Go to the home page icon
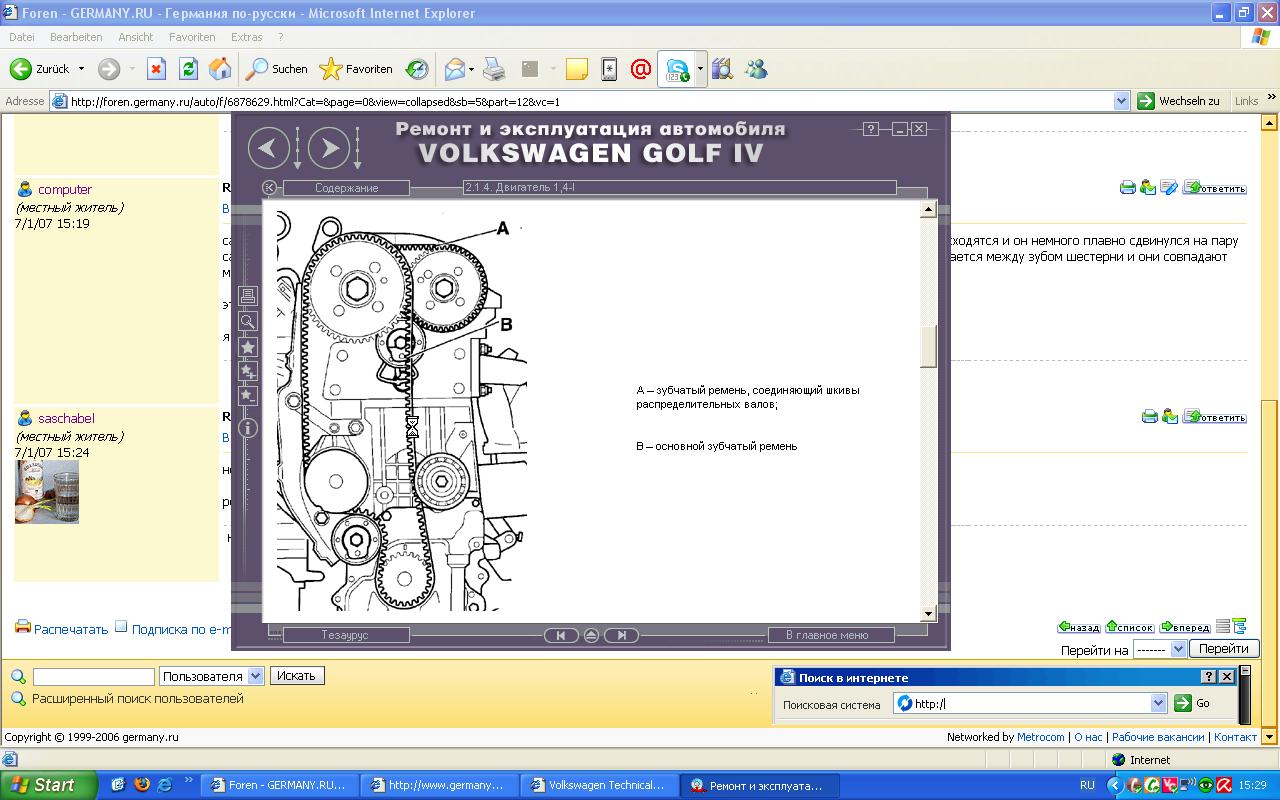1280x800 pixels. (x=220, y=69)
